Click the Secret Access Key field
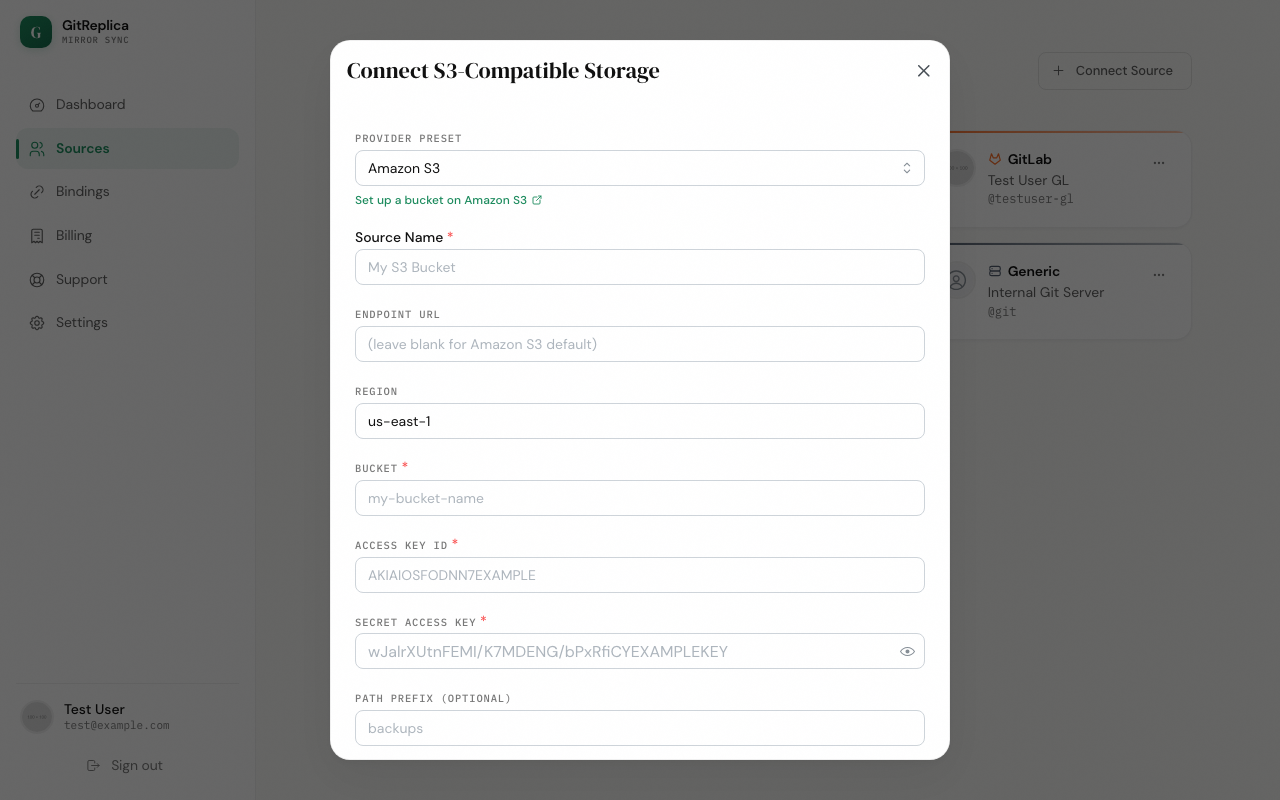Viewport: 1280px width, 800px height. pos(639,651)
